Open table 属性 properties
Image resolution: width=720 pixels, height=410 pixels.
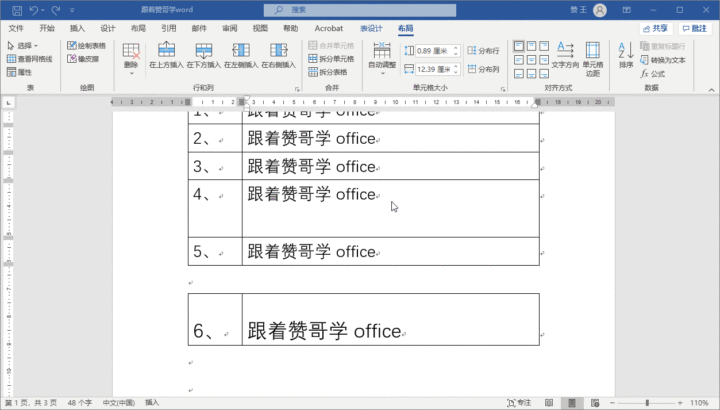pyautogui.click(x=19, y=72)
